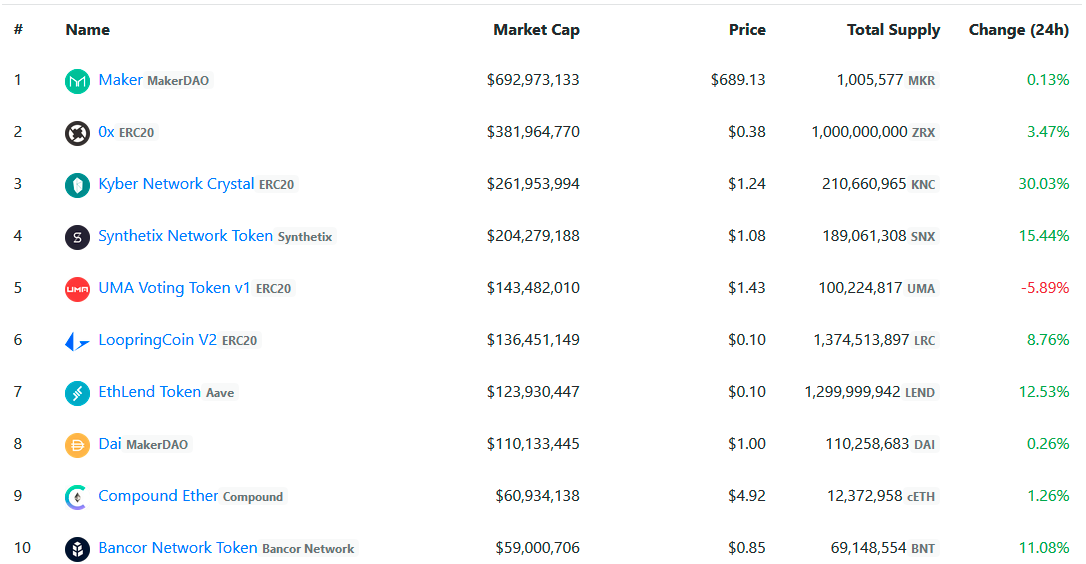
Task: Click the ERC20 tag beside Kyber Network Crystal
Action: (x=276, y=184)
